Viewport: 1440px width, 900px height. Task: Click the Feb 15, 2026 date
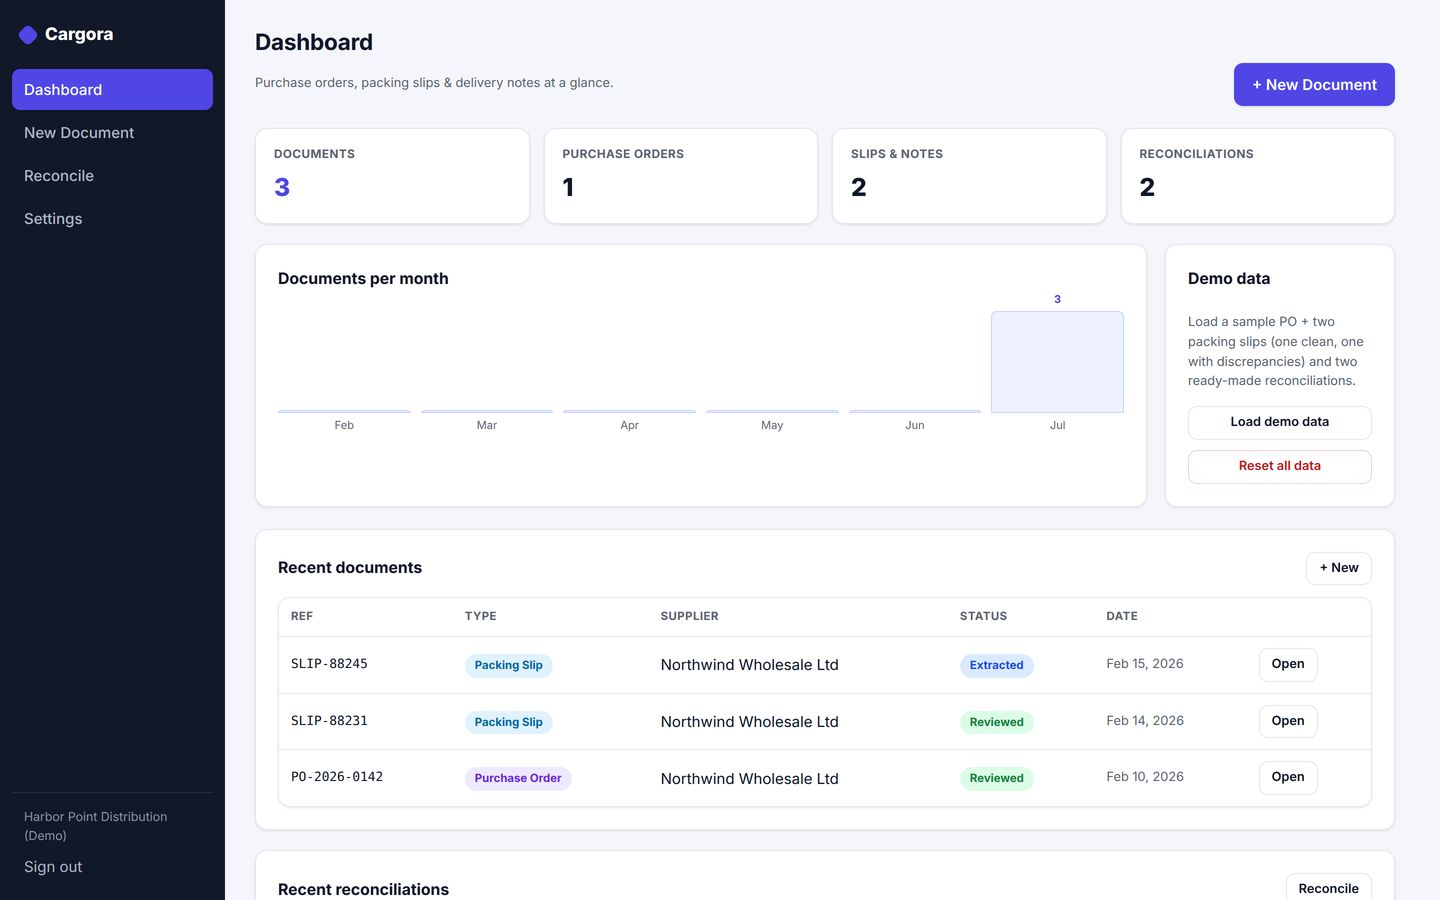pyautogui.click(x=1145, y=664)
